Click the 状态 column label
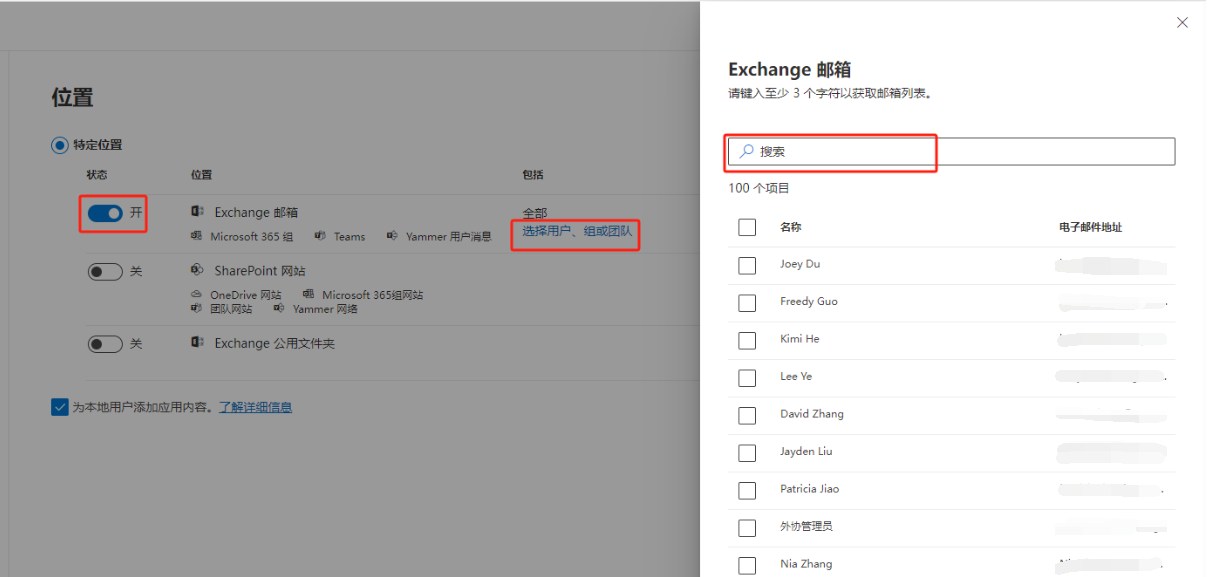Image resolution: width=1208 pixels, height=577 pixels. click(97, 175)
